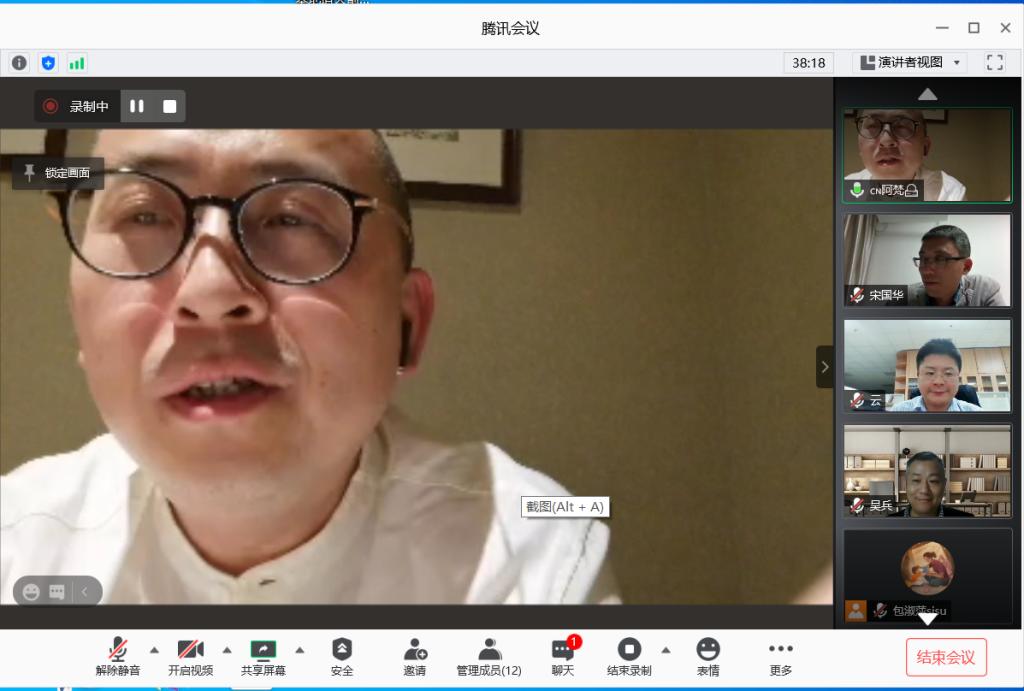Screen dimensions: 1024x691
Task: Open the 管理成员(12) members panel
Action: 489,656
